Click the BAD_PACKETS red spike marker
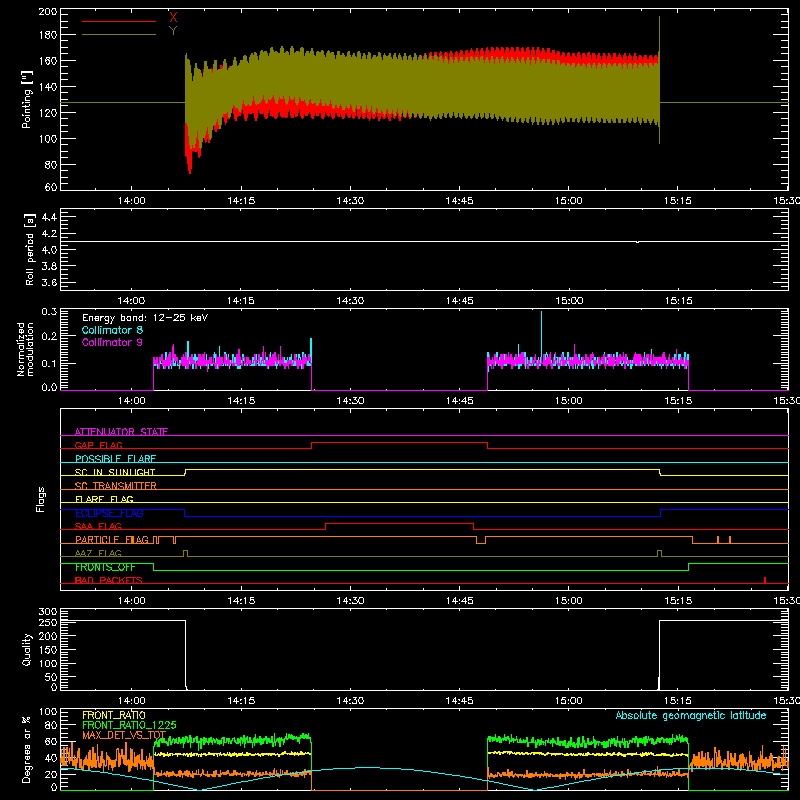This screenshot has width=800, height=800. click(765, 580)
